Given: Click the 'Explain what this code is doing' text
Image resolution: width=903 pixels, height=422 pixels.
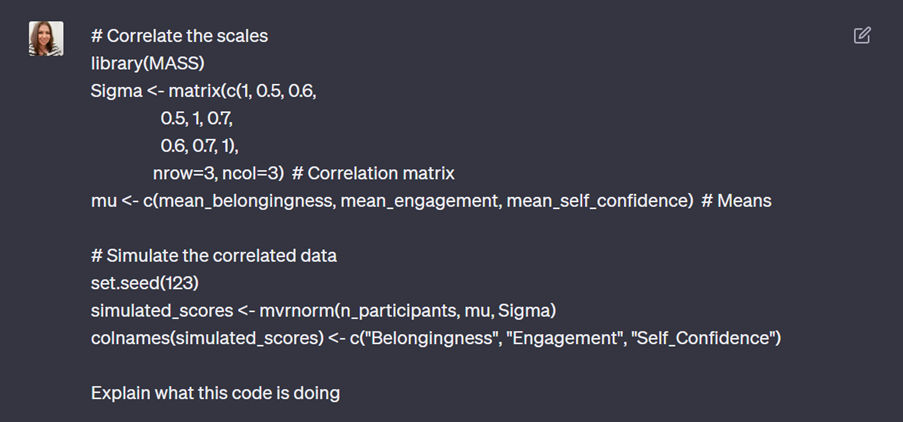Looking at the screenshot, I should (215, 393).
